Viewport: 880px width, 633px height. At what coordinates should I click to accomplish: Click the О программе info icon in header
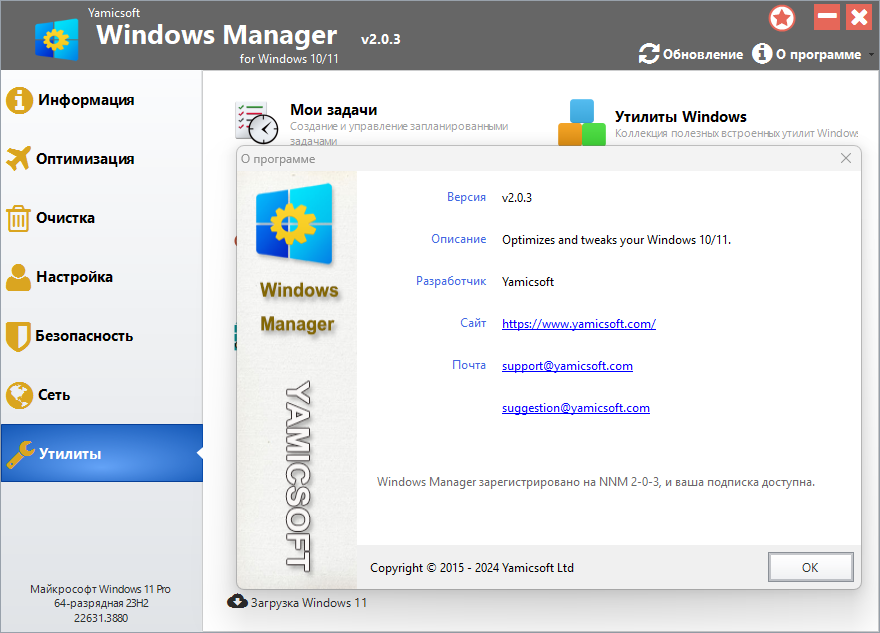tap(762, 54)
